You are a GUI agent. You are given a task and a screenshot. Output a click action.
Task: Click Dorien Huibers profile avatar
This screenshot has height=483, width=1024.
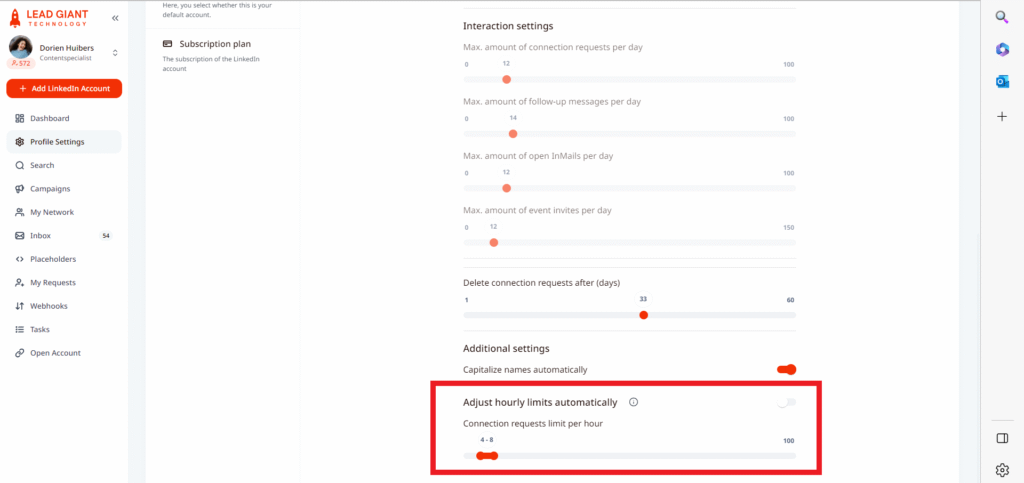[x=21, y=46]
